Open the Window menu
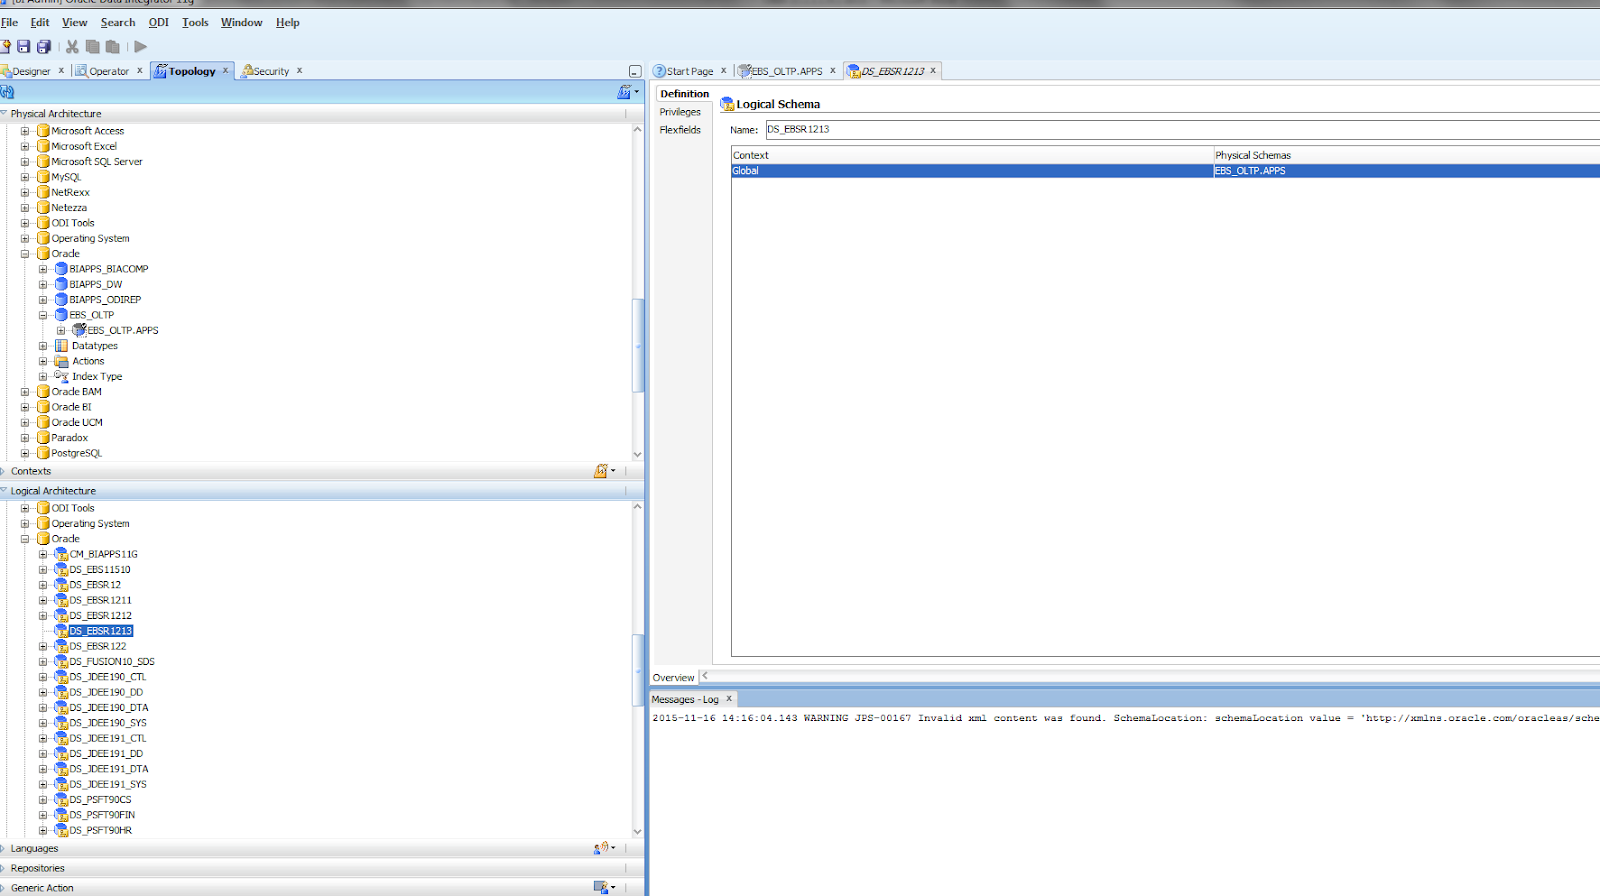Image resolution: width=1600 pixels, height=896 pixels. click(242, 22)
